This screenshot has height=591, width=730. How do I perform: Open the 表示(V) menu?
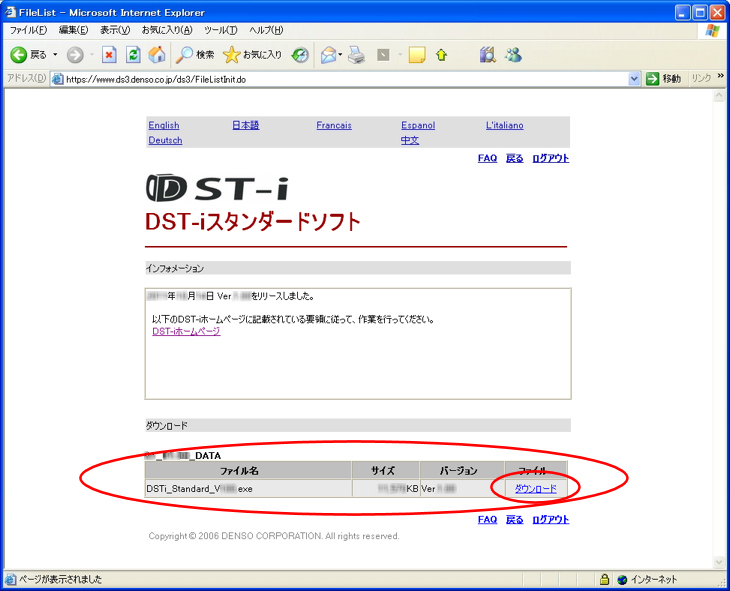click(x=115, y=30)
